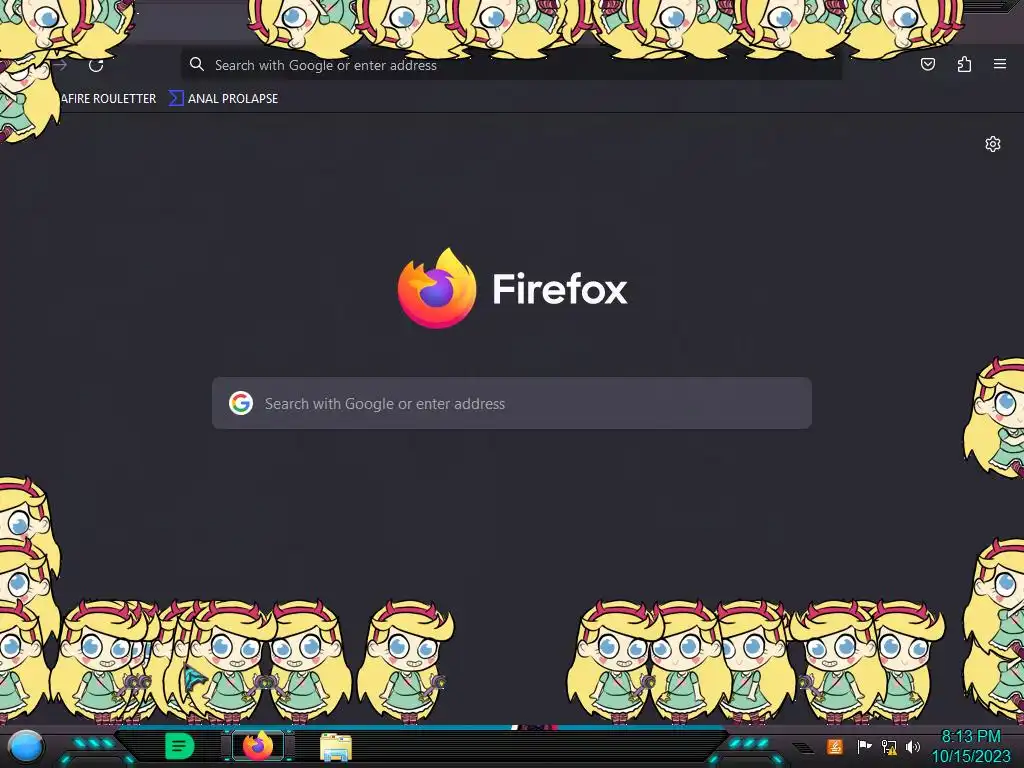Open new tab personalize gear
Viewport: 1024px width, 768px height.
click(x=993, y=144)
